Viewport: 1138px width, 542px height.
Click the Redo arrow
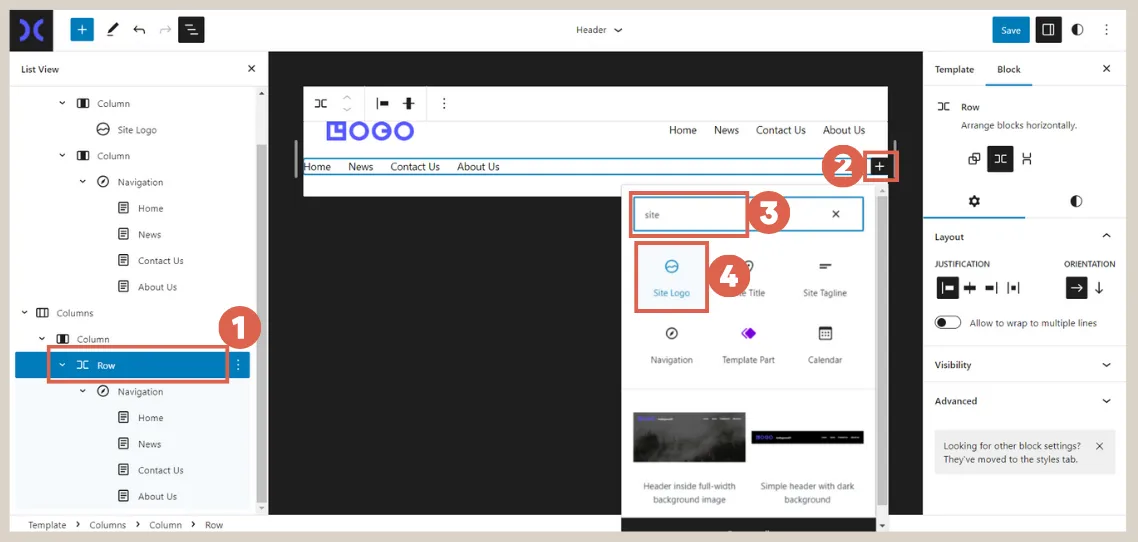tap(165, 30)
